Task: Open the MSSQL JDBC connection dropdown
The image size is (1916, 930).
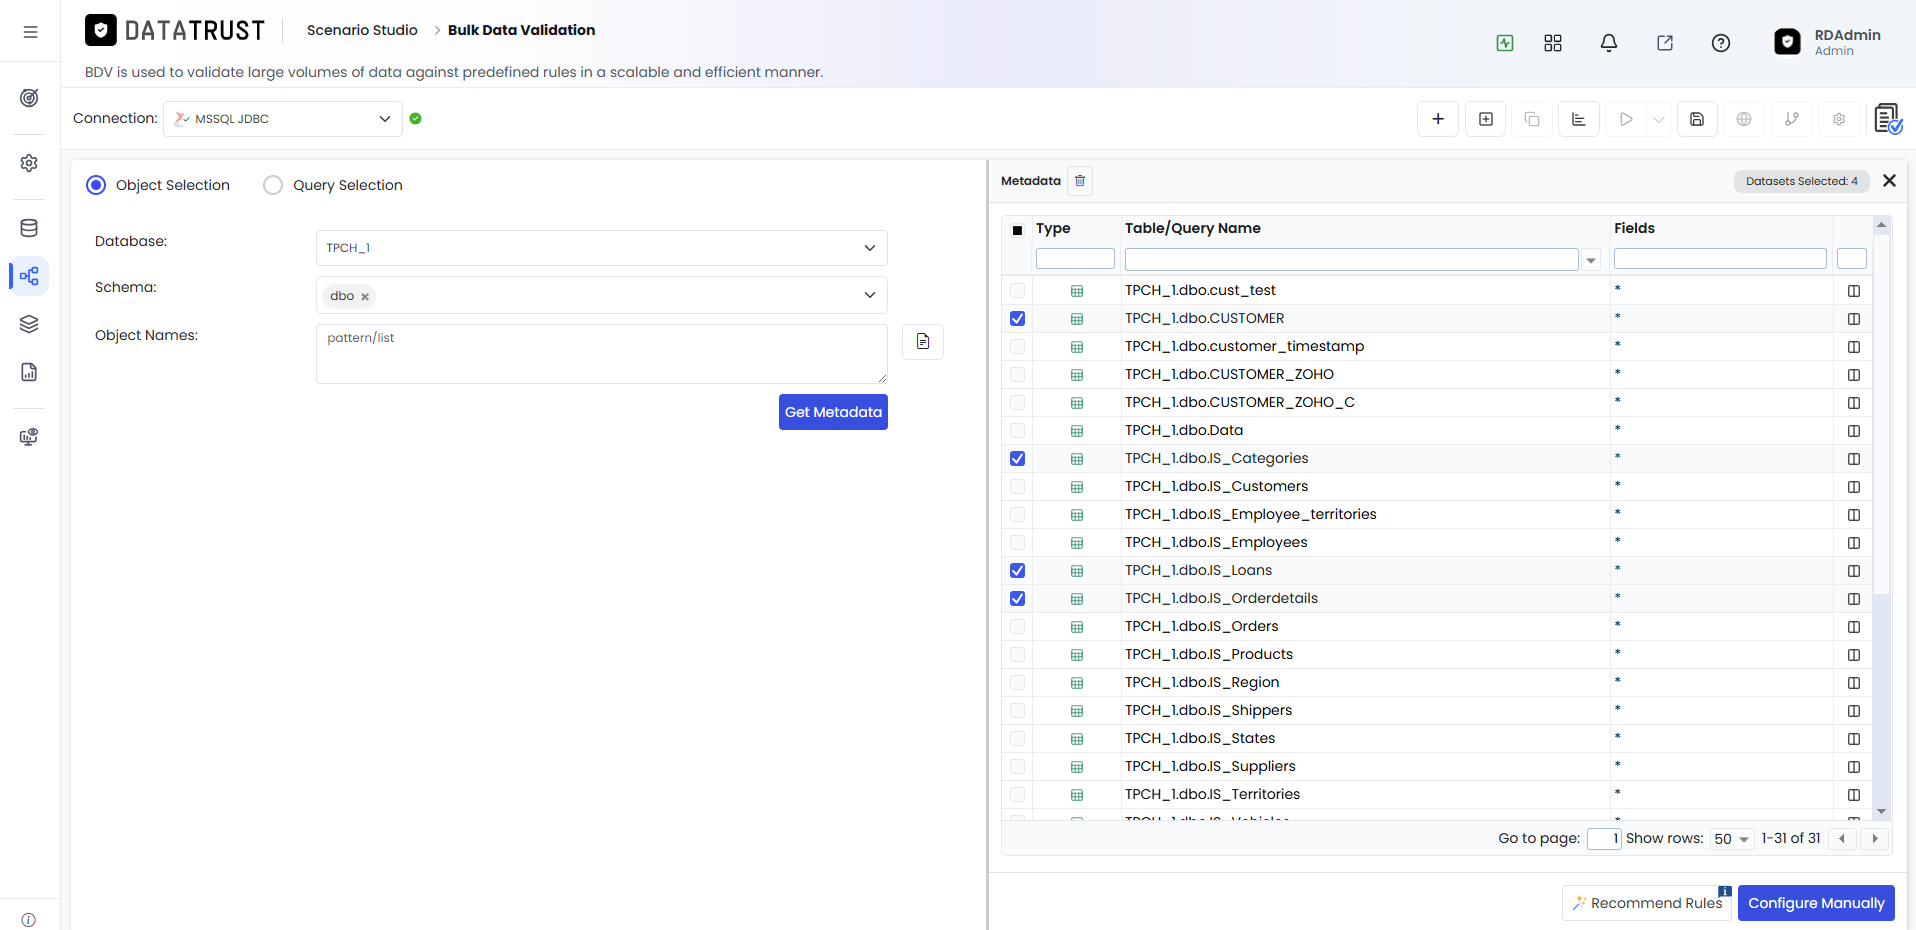Action: click(x=283, y=119)
